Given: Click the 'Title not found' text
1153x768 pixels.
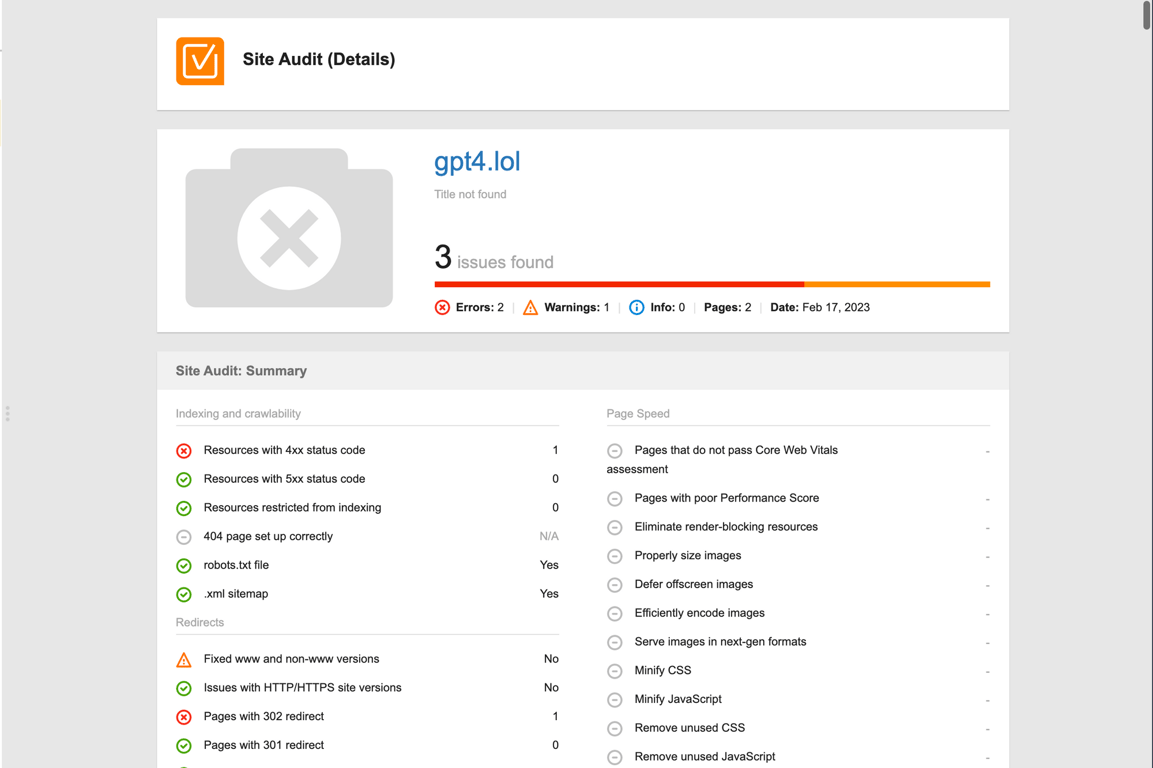Looking at the screenshot, I should coord(470,194).
